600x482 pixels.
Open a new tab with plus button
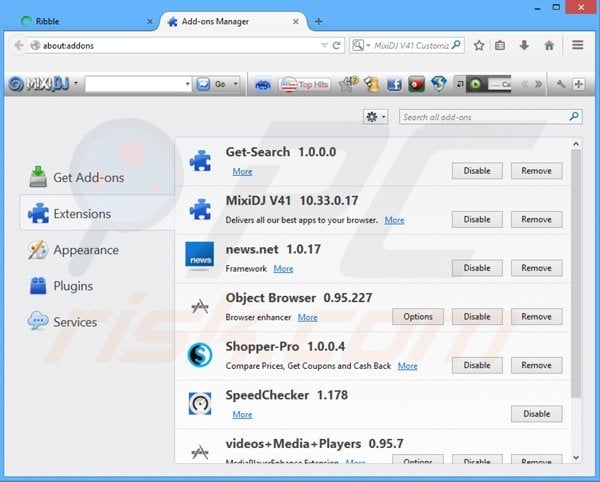[318, 21]
